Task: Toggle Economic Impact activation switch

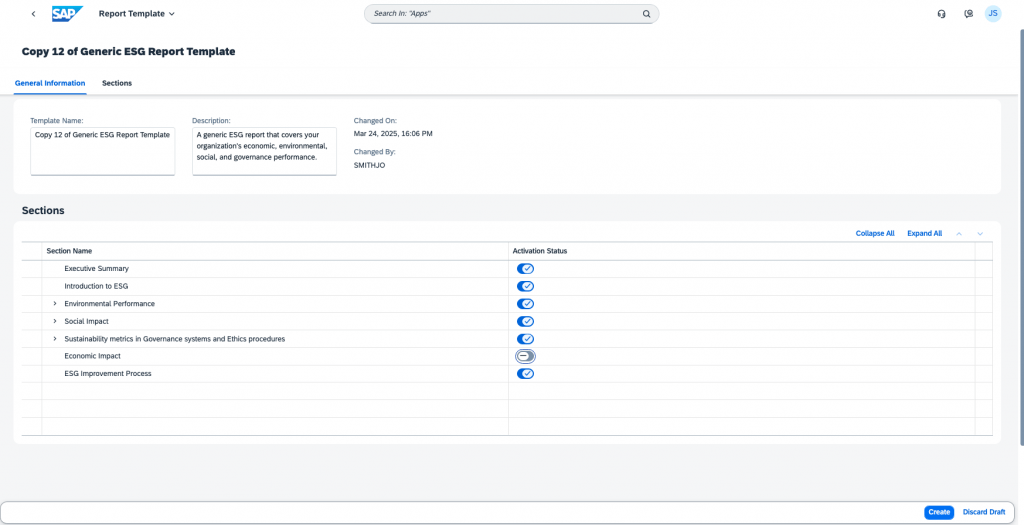Action: 525,356
